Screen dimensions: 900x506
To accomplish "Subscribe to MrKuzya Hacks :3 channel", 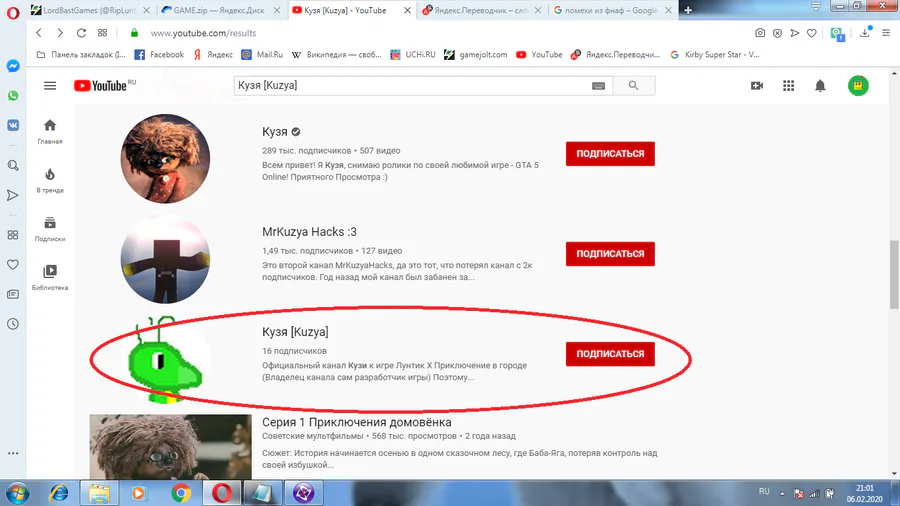I will [610, 254].
